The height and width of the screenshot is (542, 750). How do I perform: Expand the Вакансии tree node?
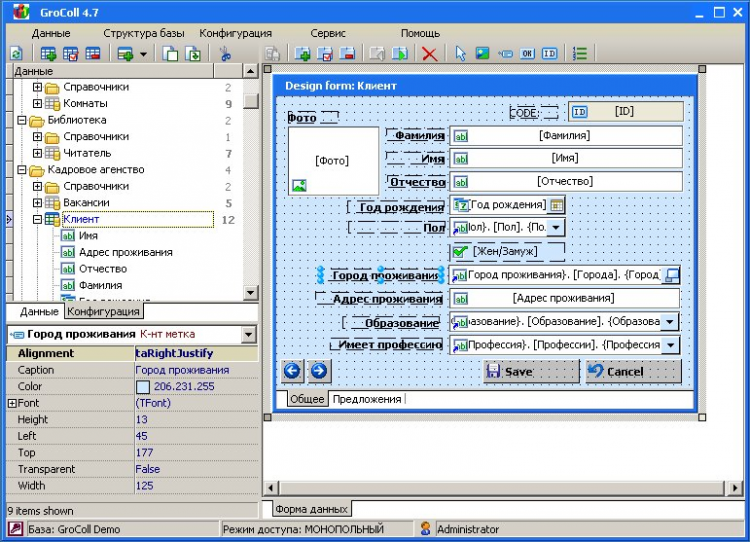click(x=37, y=203)
